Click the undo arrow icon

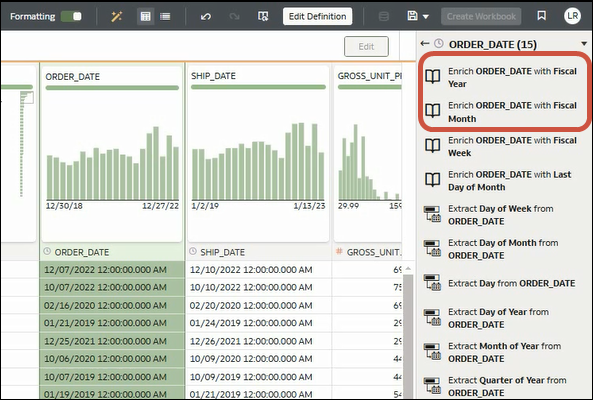[206, 16]
